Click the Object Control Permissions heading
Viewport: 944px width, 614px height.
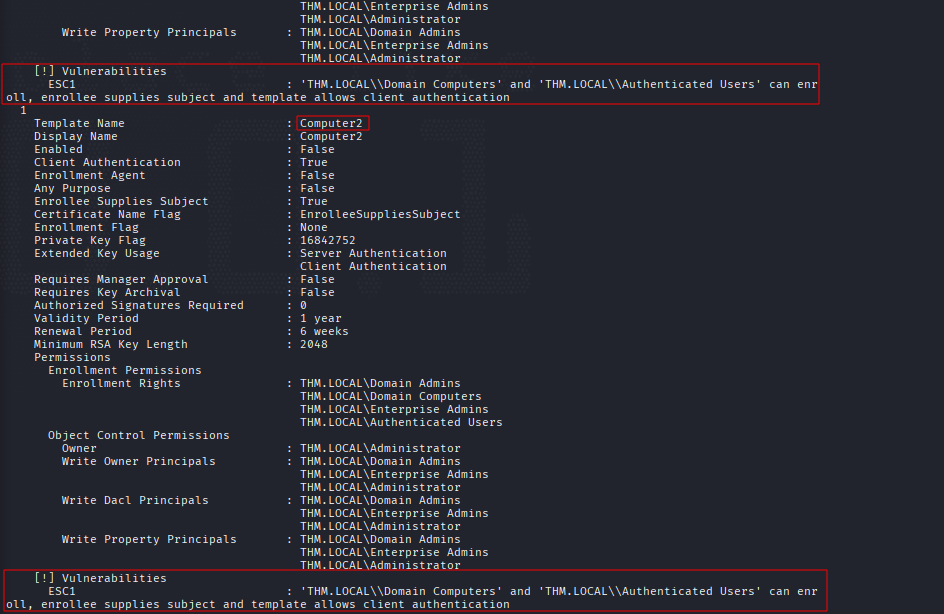[138, 435]
